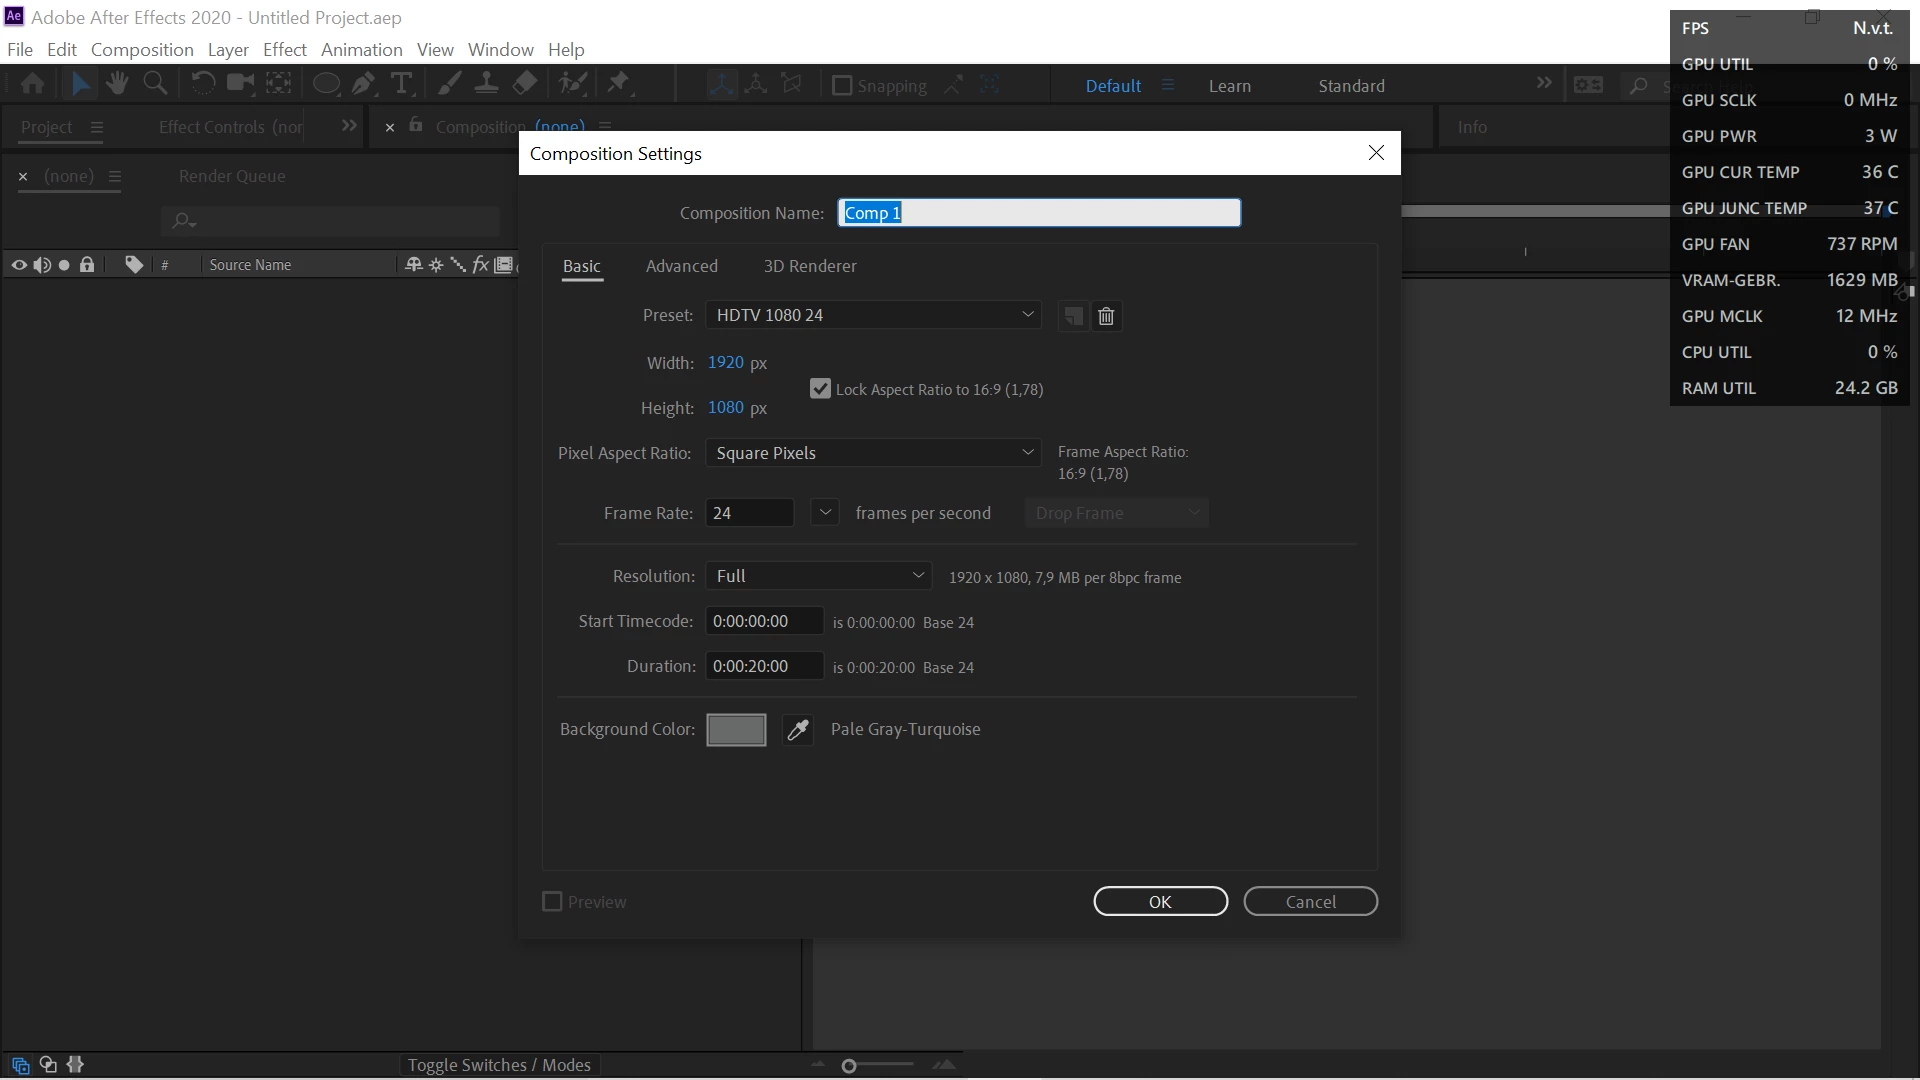Select the Pen tool
Viewport: 1920px width, 1080px height.
[x=363, y=84]
